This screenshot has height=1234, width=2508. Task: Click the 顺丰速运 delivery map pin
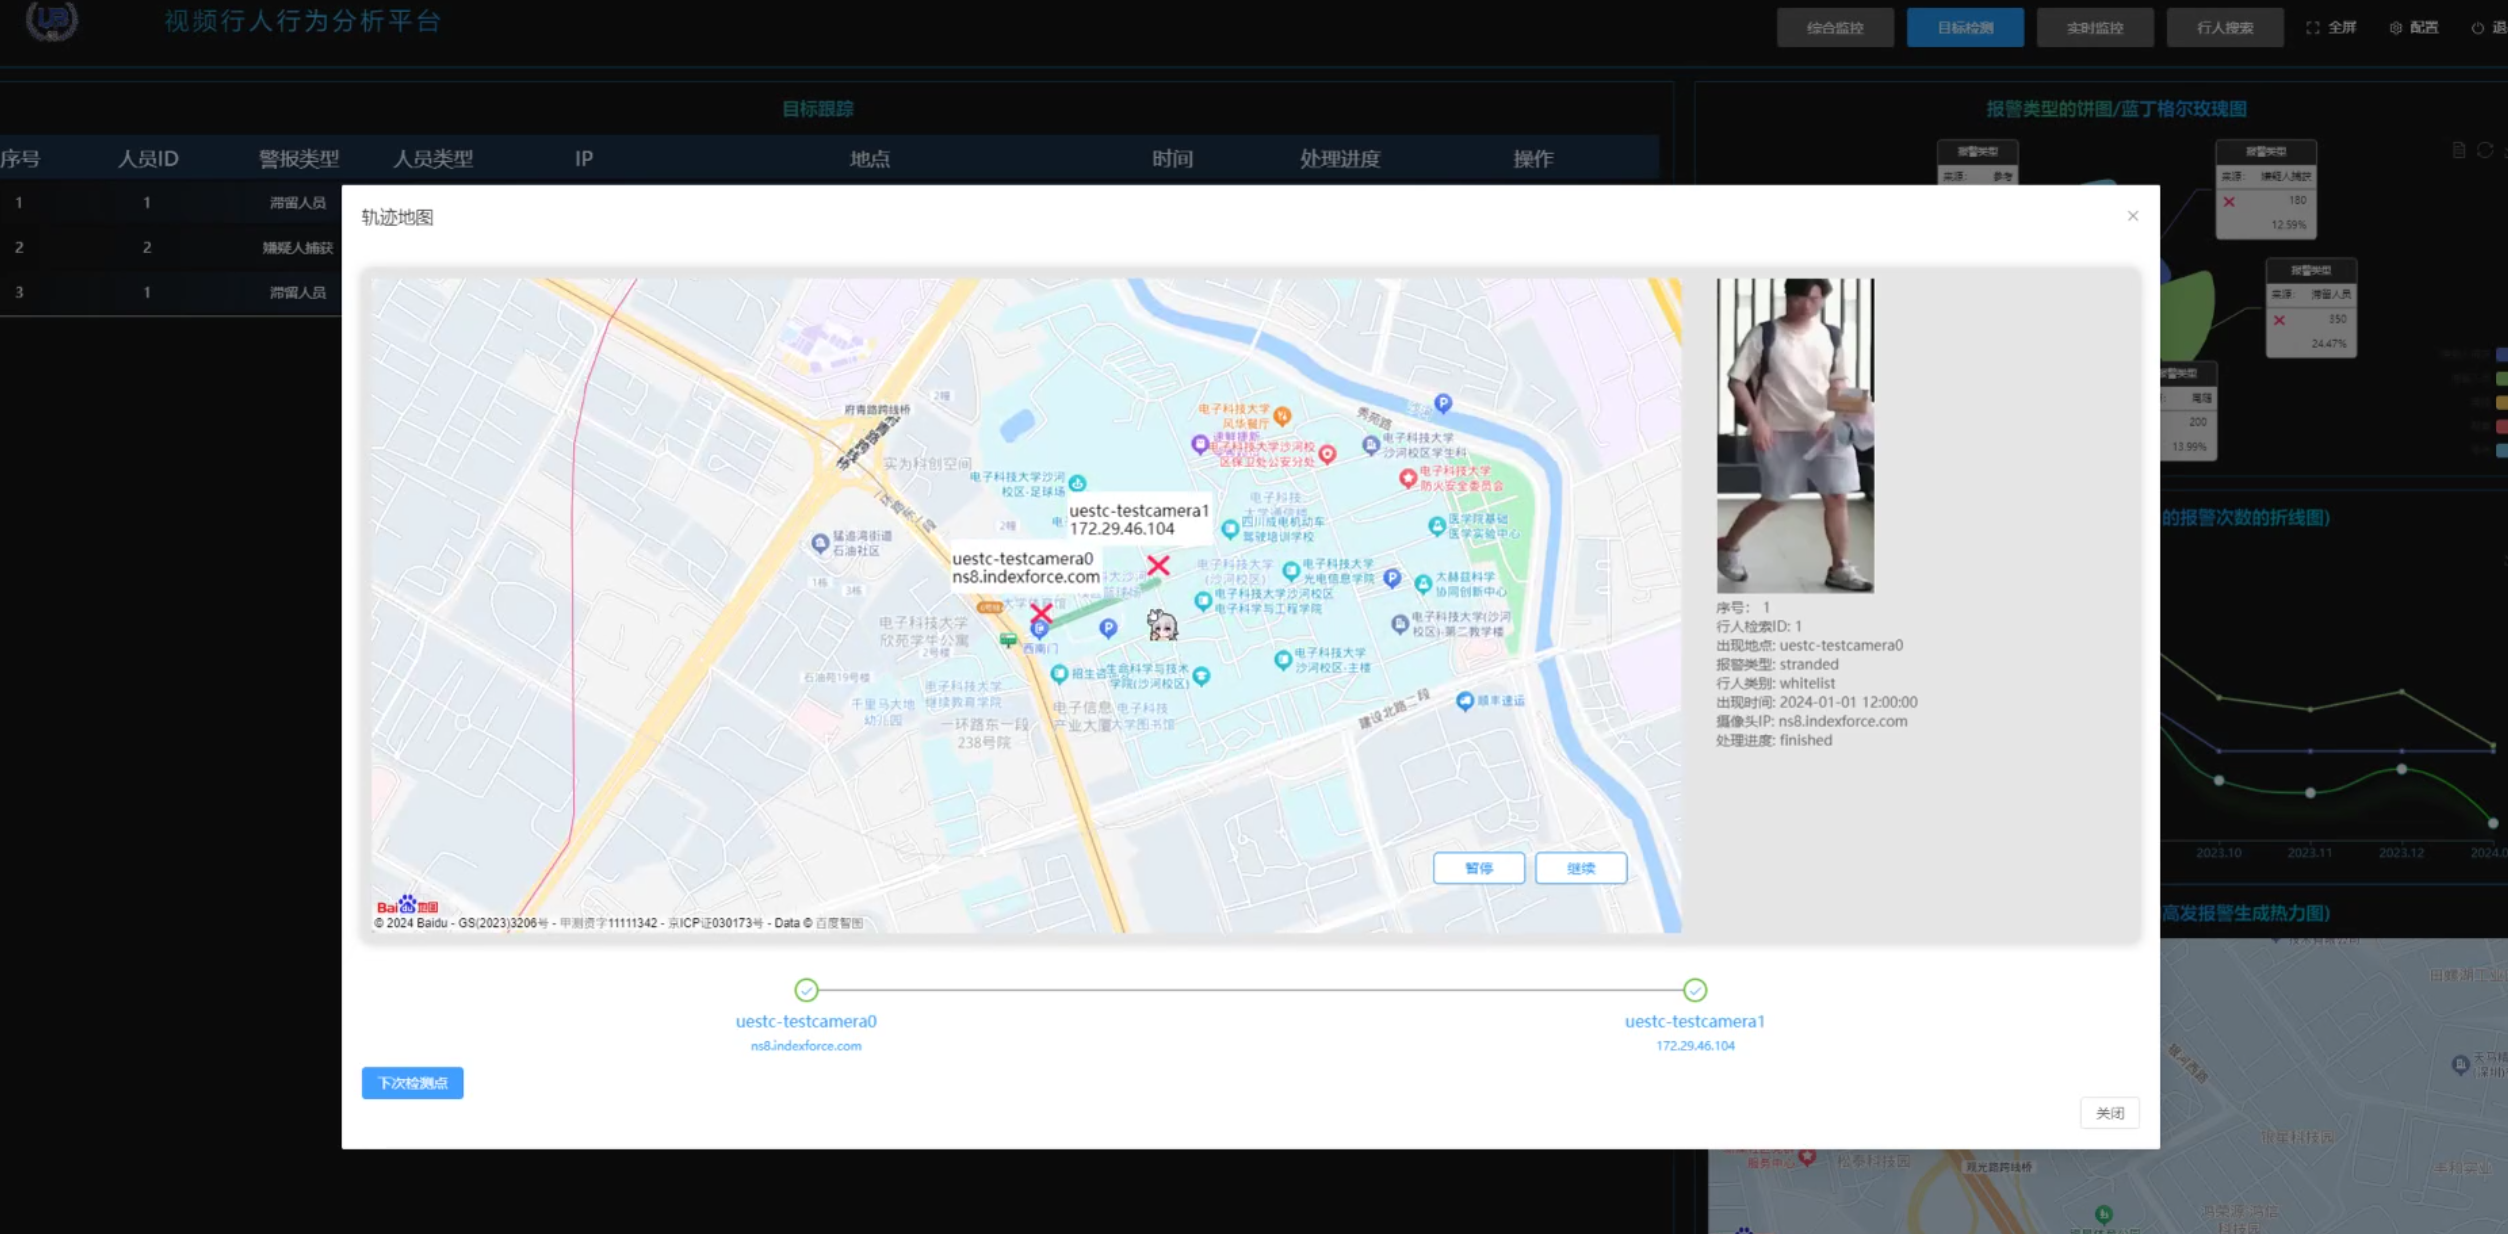tap(1465, 700)
